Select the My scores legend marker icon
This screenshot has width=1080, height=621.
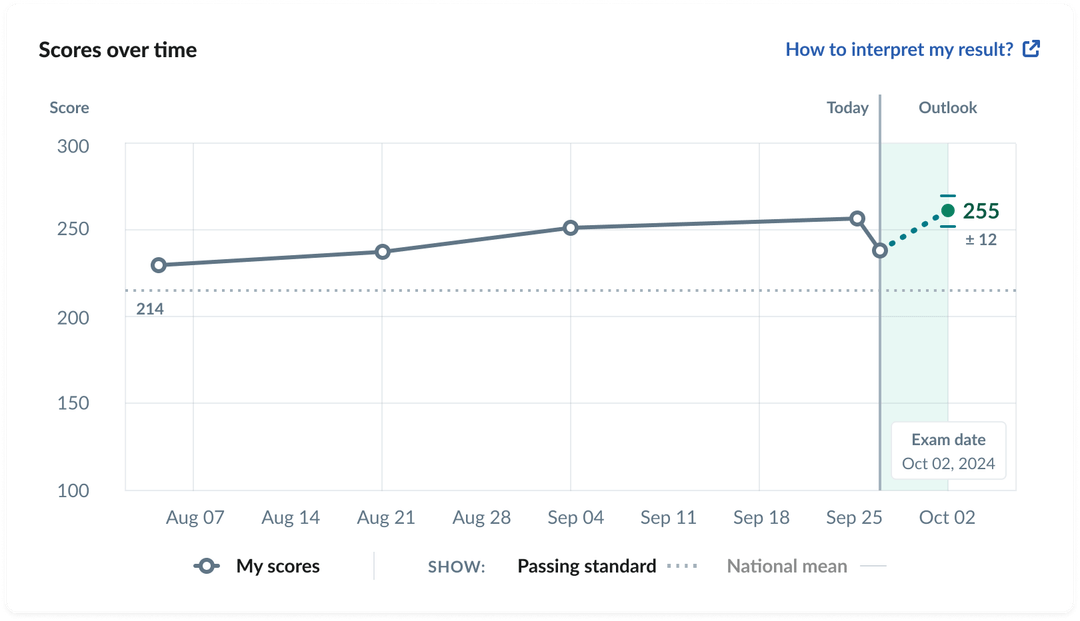click(x=207, y=566)
